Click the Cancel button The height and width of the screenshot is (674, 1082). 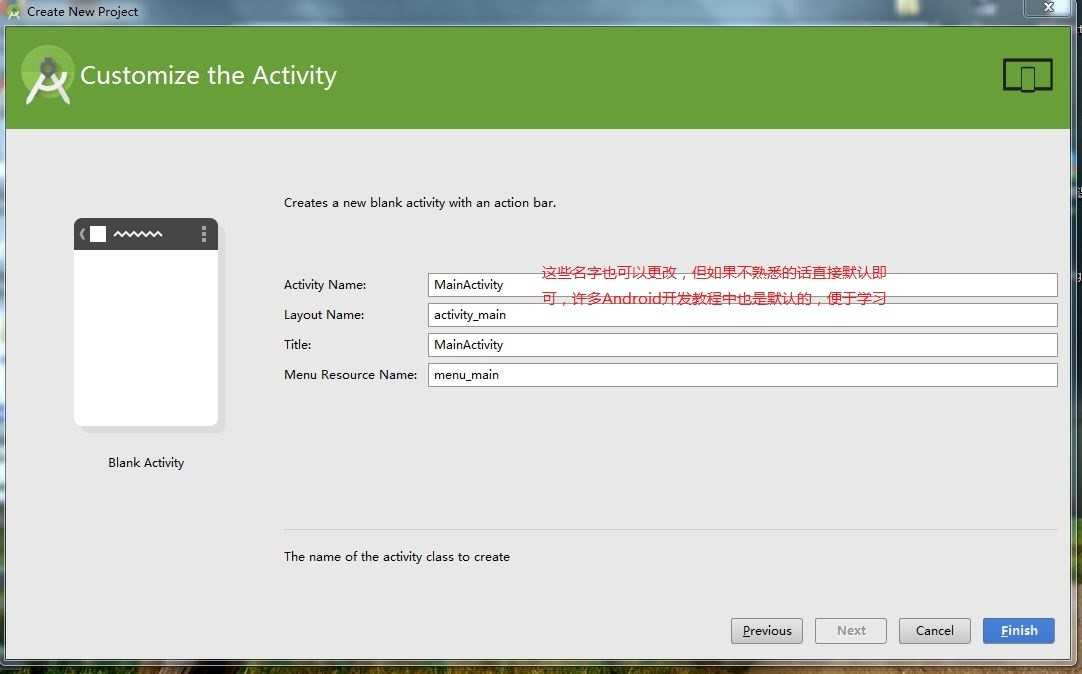click(934, 631)
